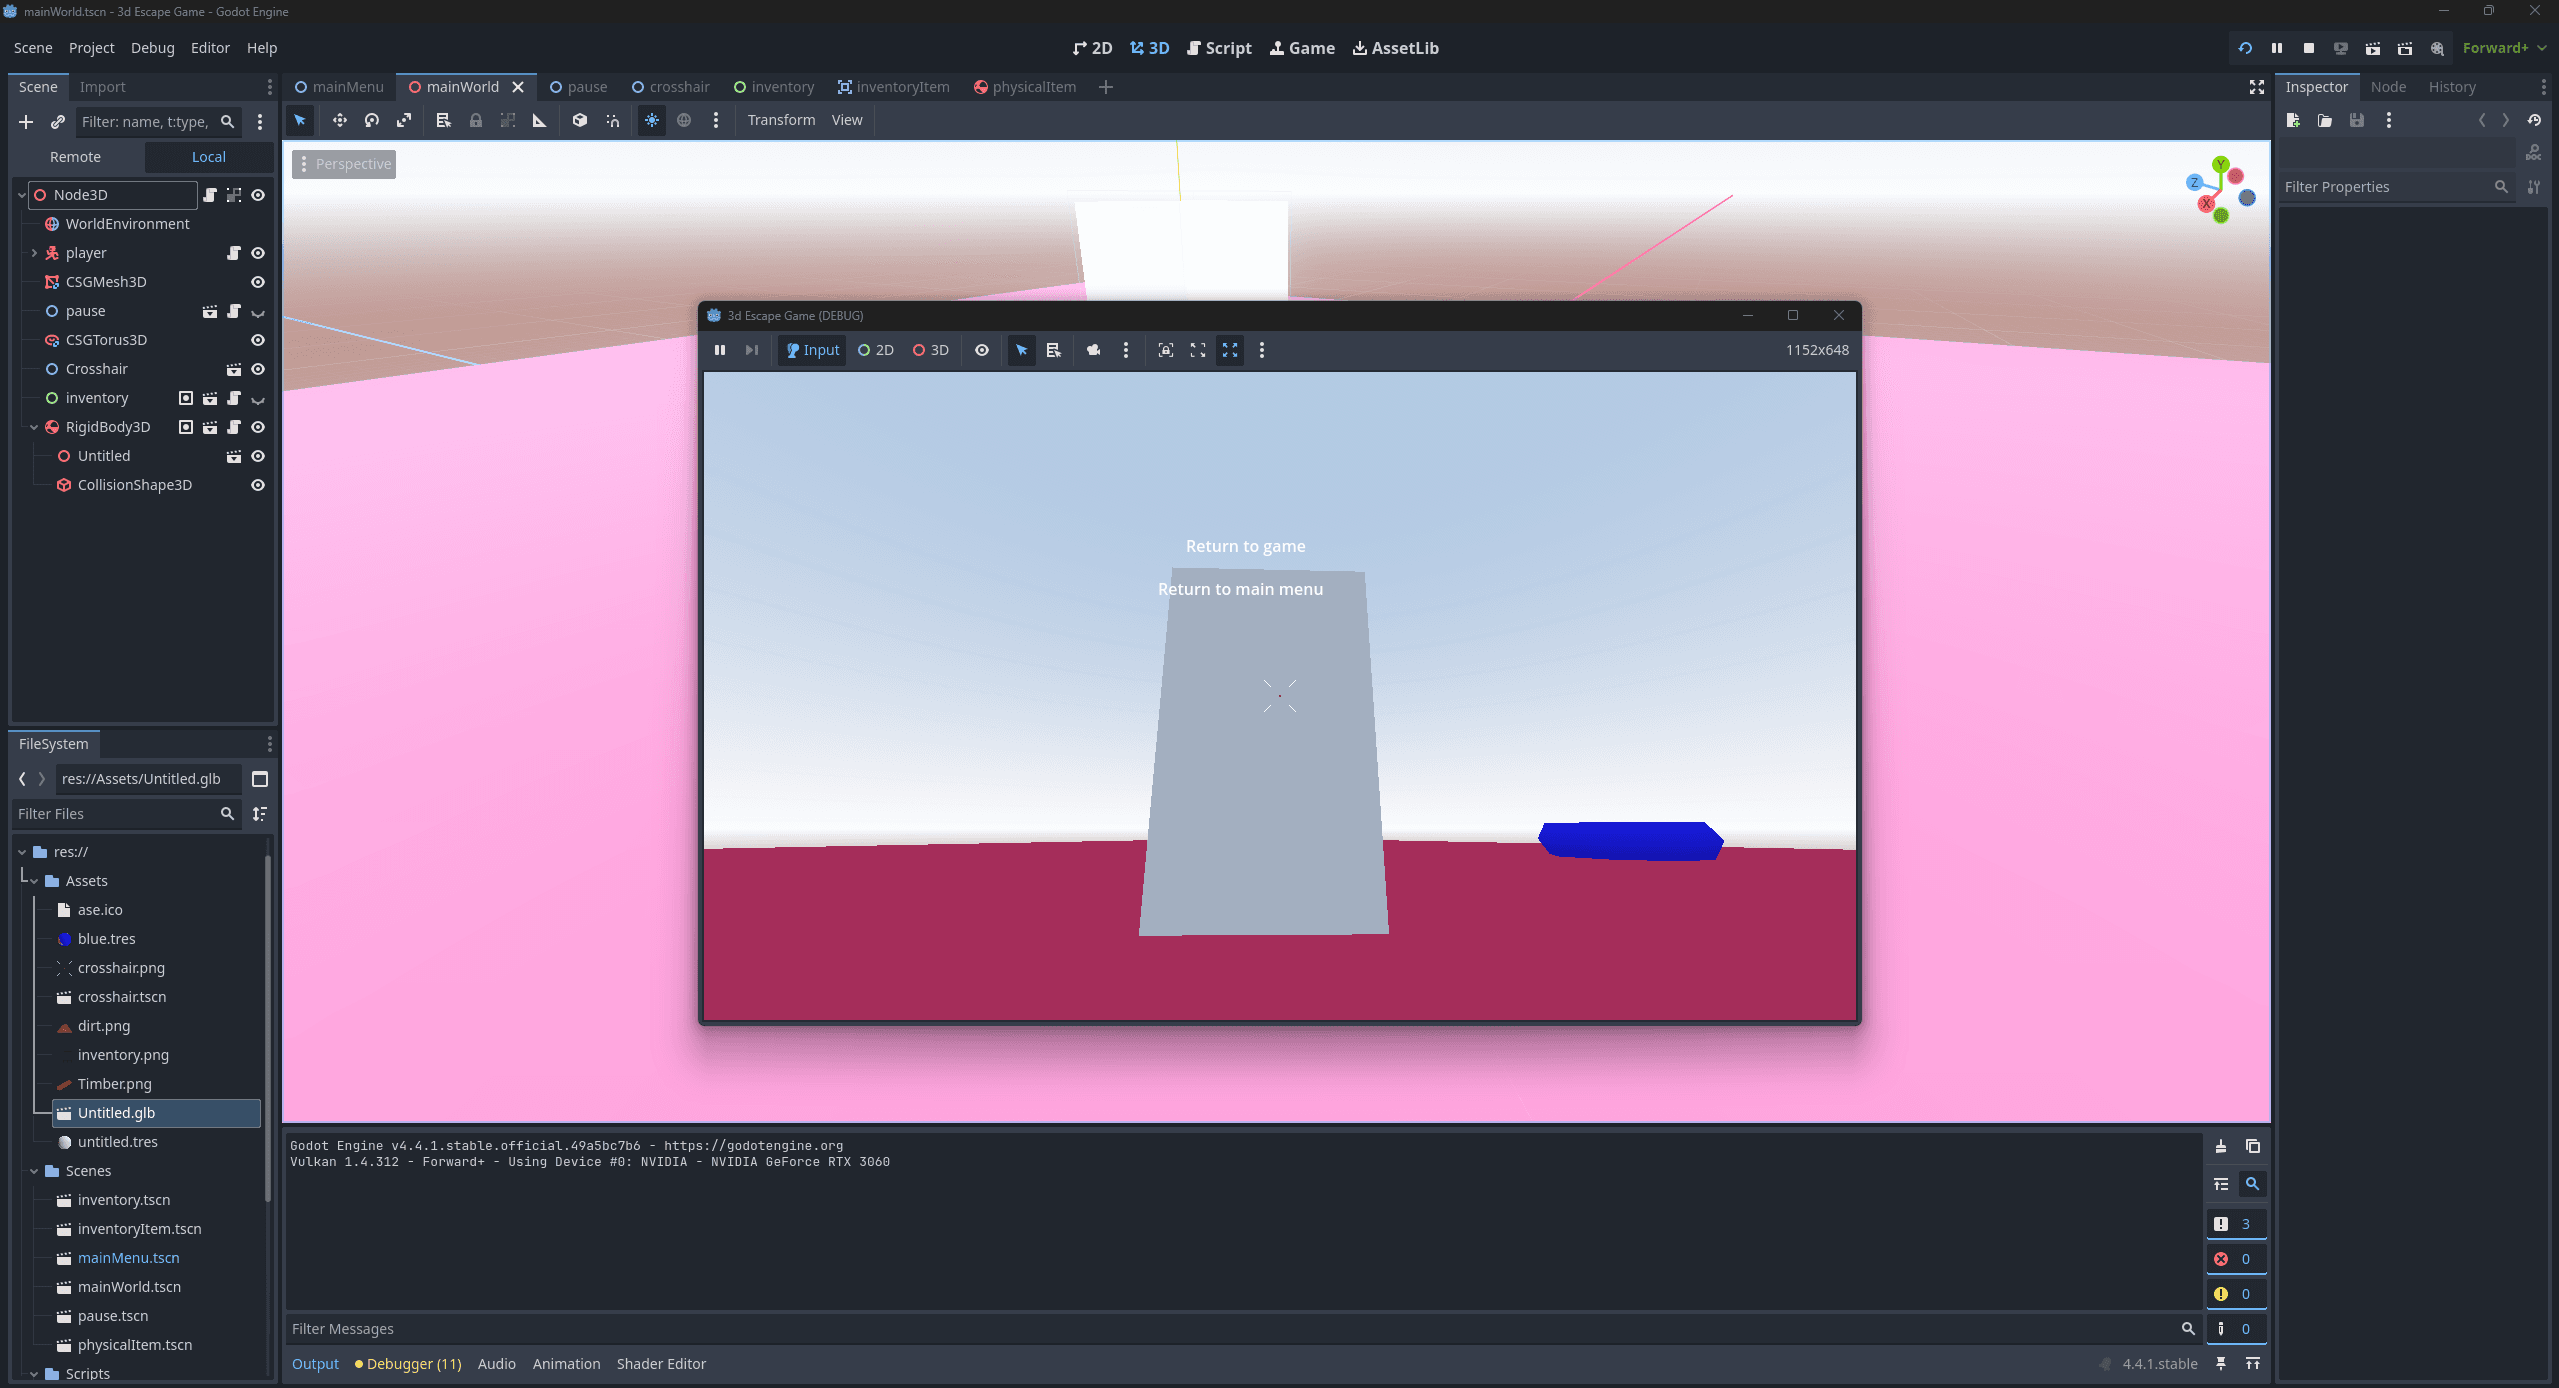
Task: Click the Input button in game window
Action: click(812, 350)
